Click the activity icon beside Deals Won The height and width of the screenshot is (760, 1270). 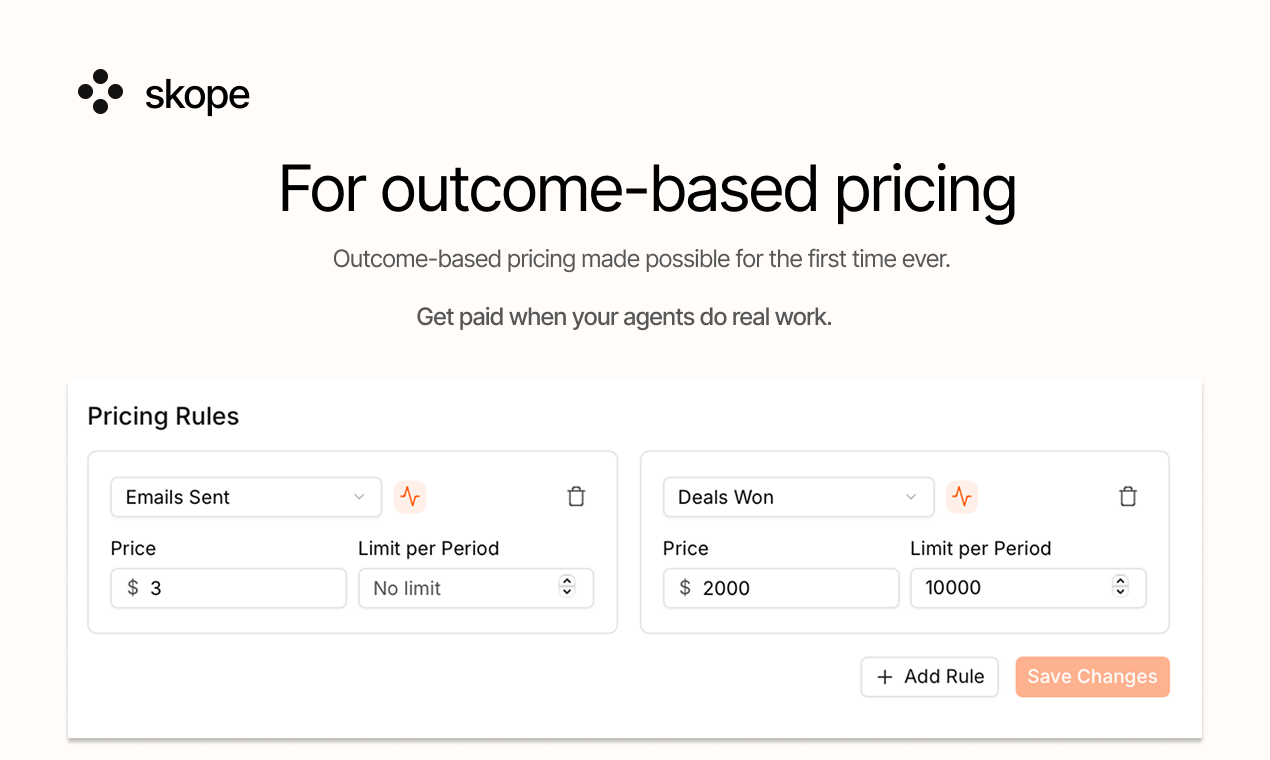click(x=962, y=497)
